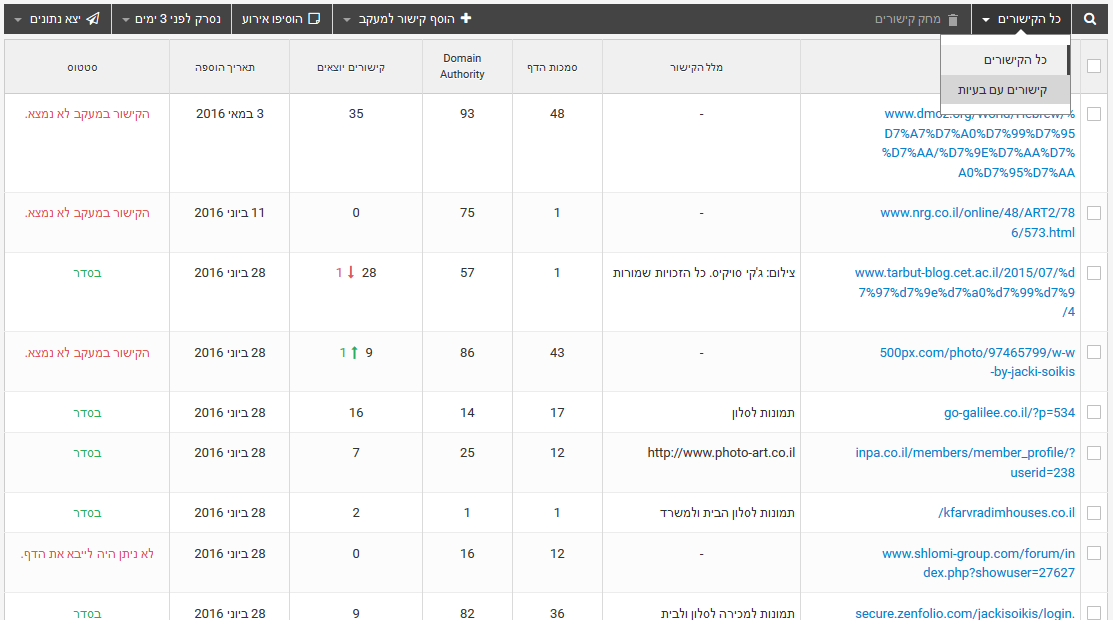The height and width of the screenshot is (620, 1113).
Task: Click the note icon on הוסיפו אירוע
Action: 314,18
